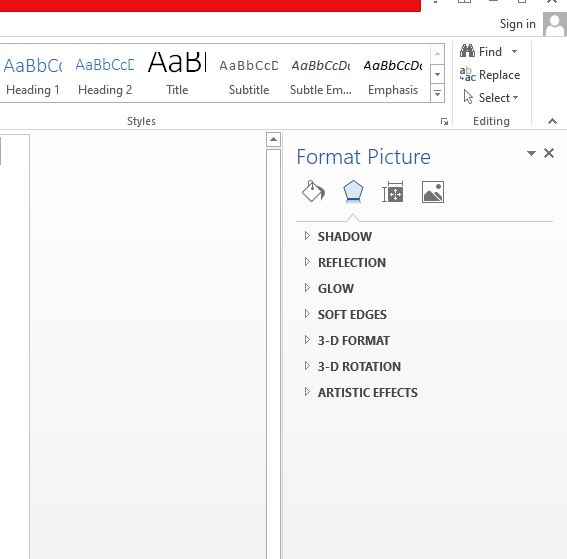The image size is (567, 559).
Task: Click the Replace command
Action: [x=490, y=74]
